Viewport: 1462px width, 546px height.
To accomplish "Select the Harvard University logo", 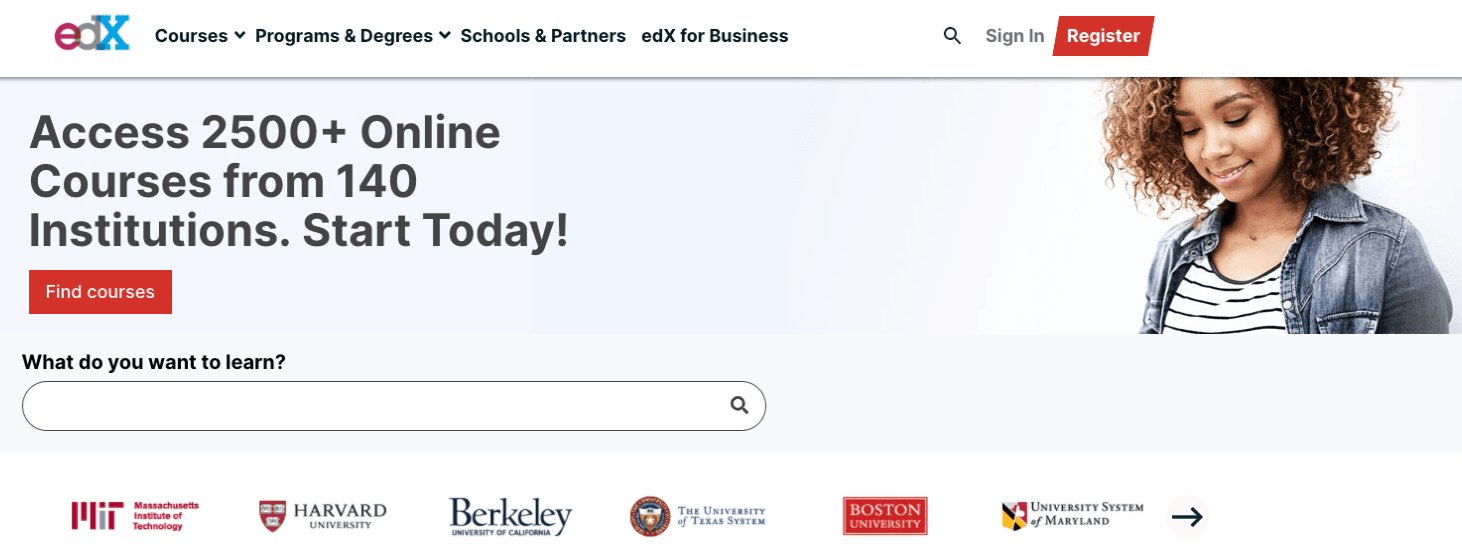I will 322,516.
